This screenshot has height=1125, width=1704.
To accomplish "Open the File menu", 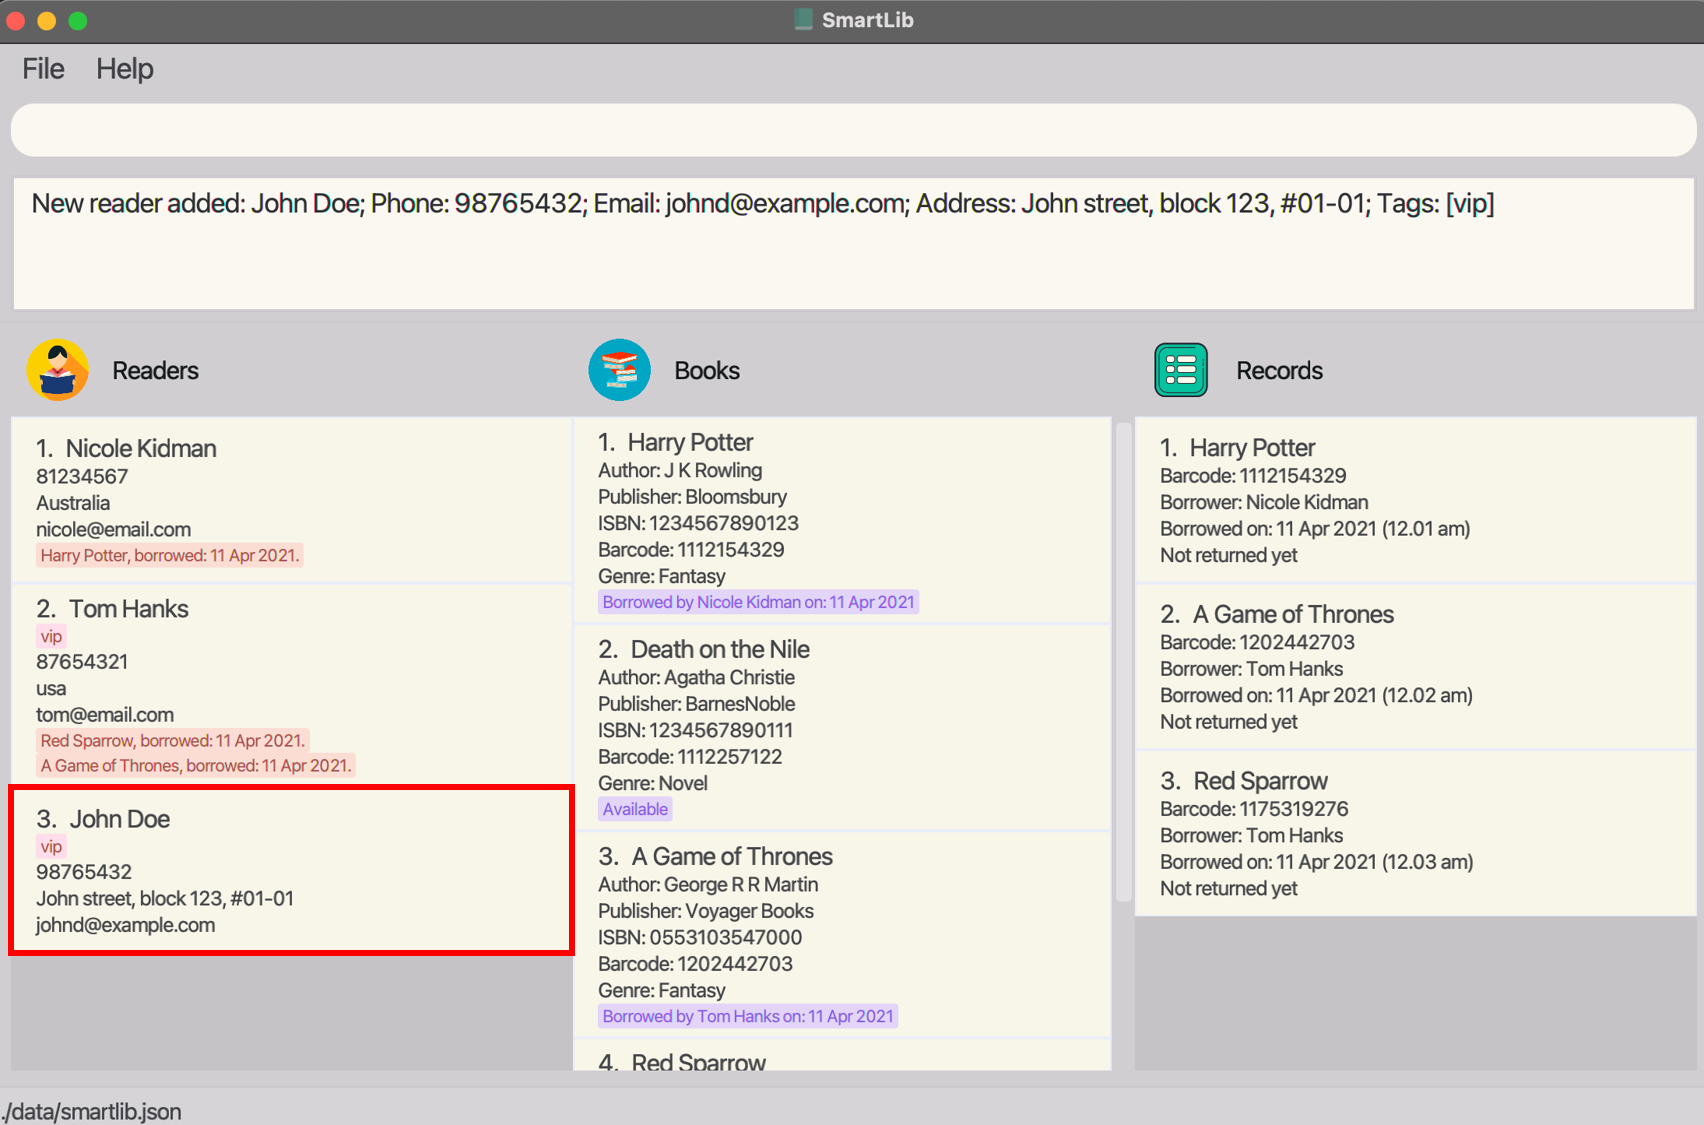I will (x=43, y=69).
